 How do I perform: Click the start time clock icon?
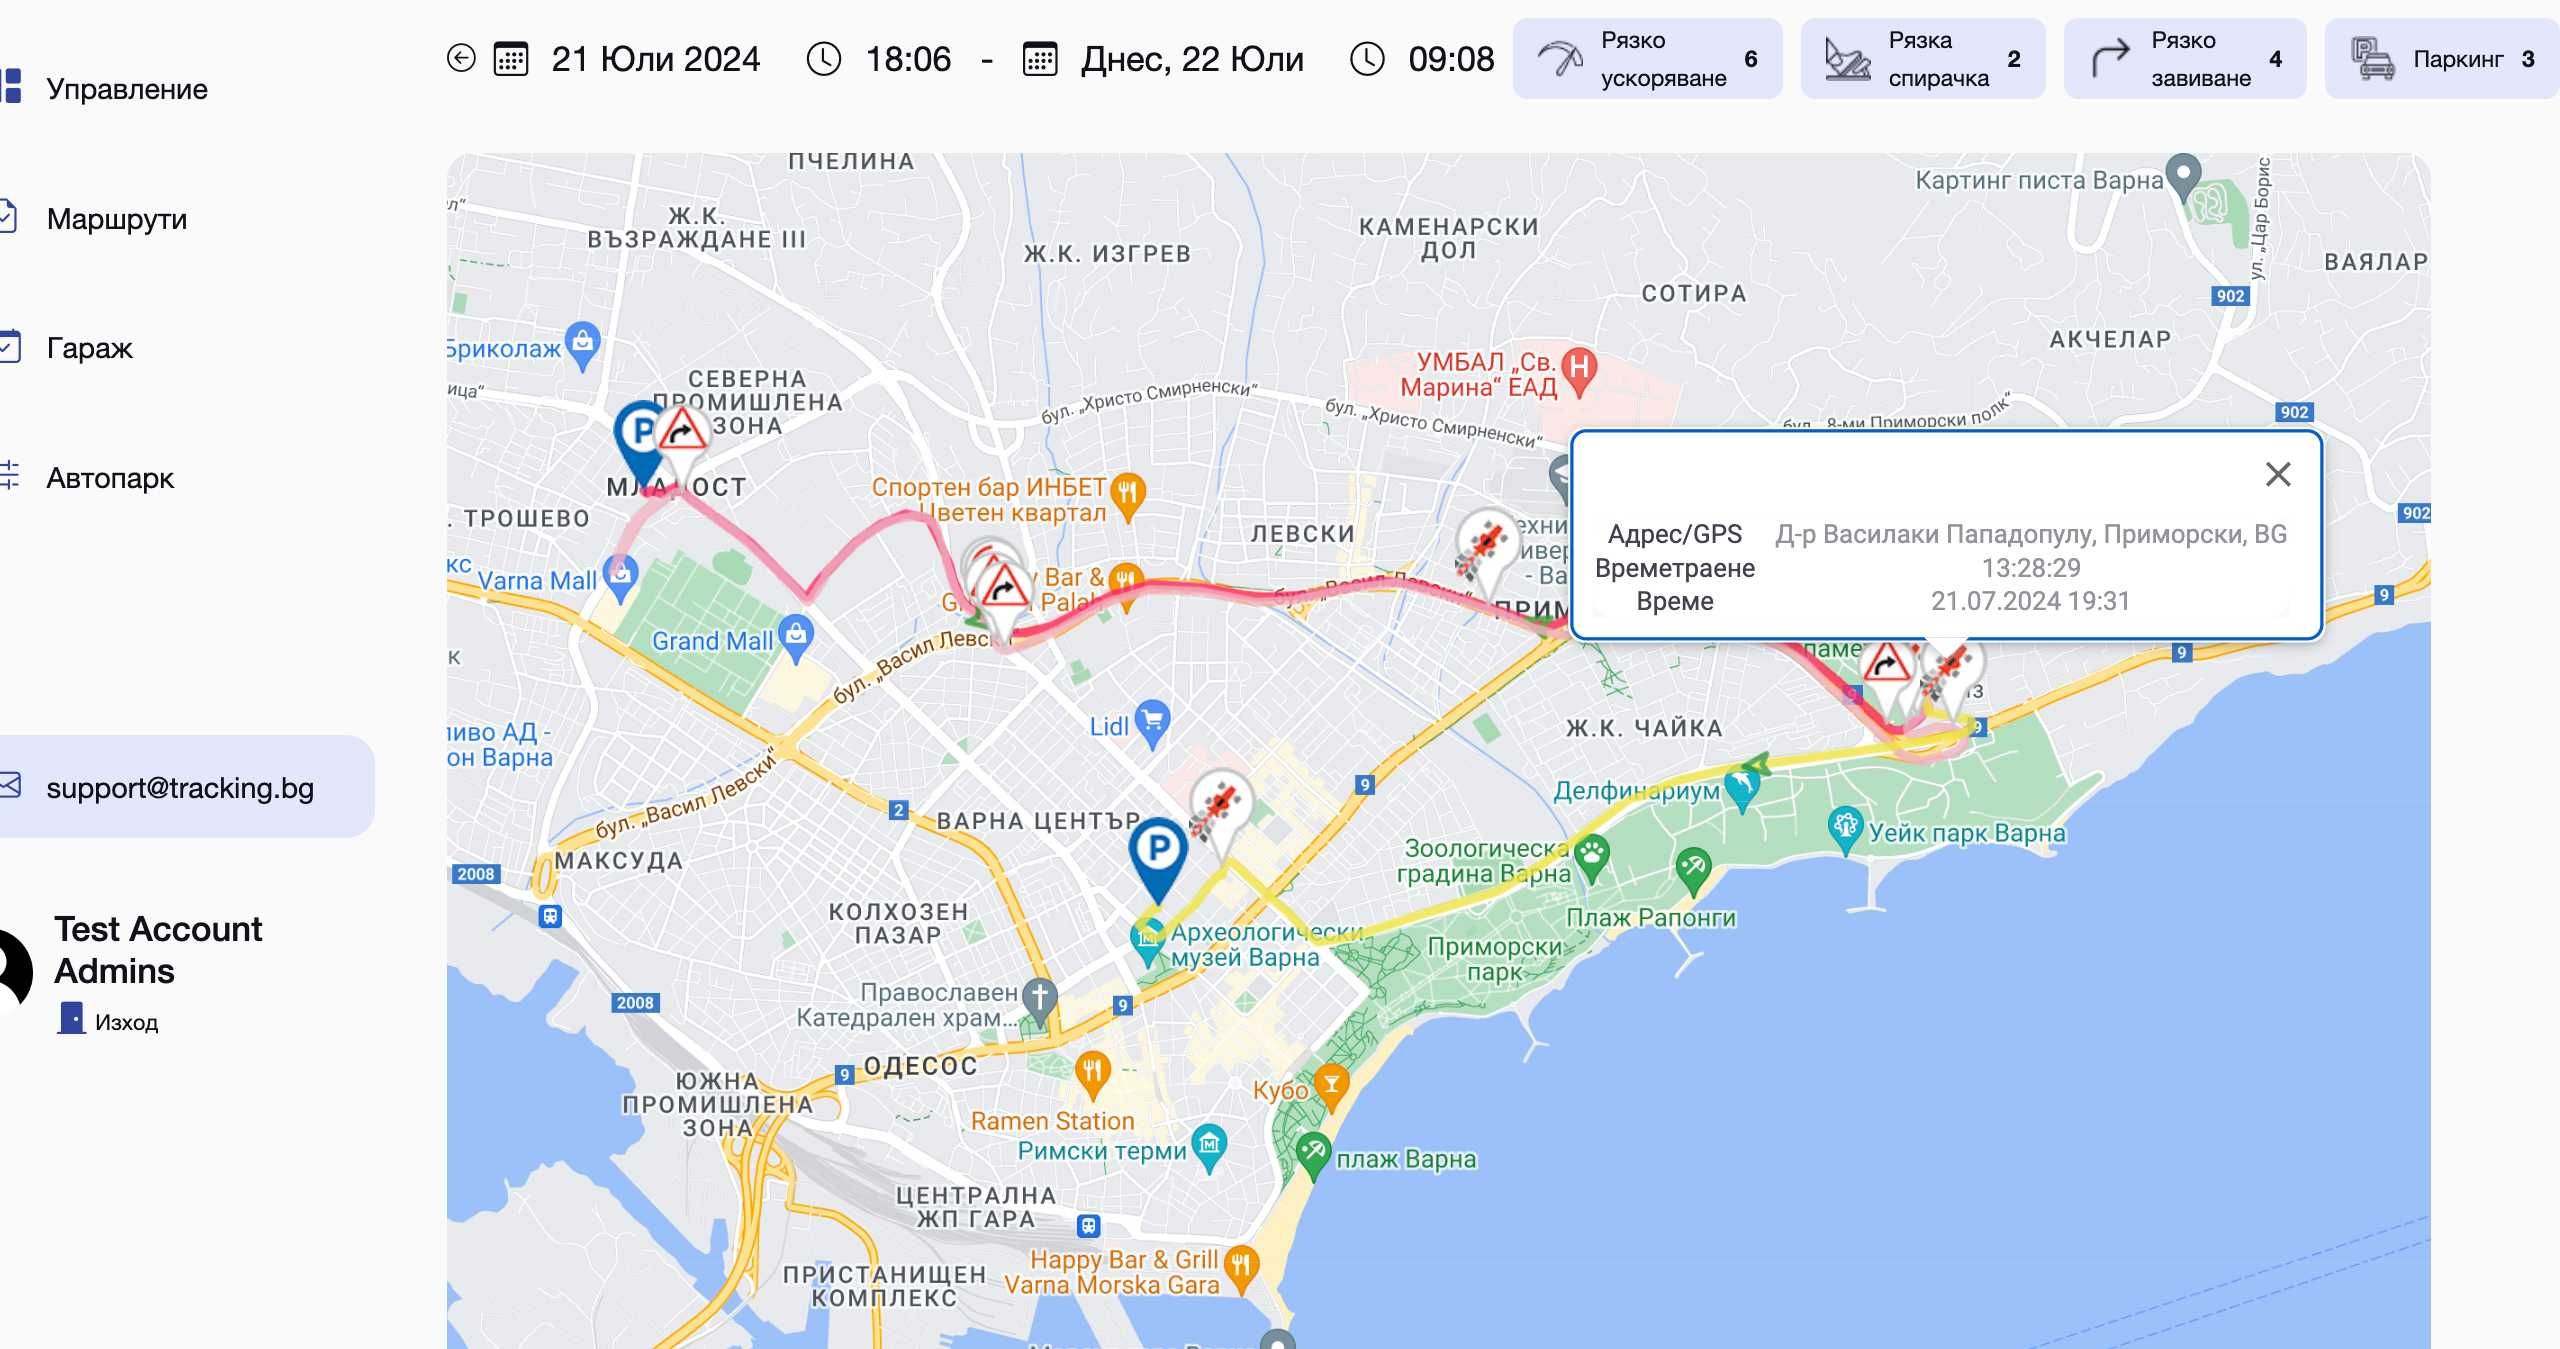point(824,58)
